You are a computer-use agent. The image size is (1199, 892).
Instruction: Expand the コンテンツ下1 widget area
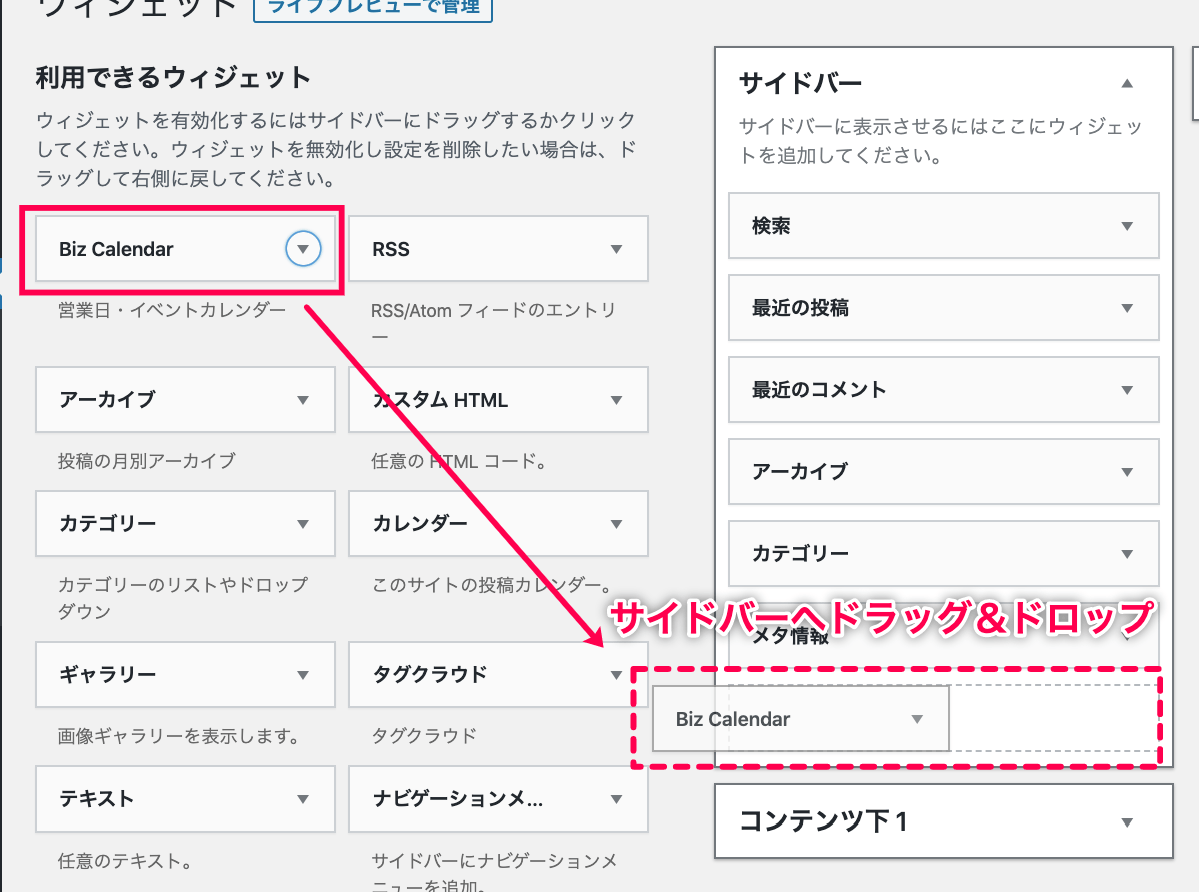coord(1127,822)
